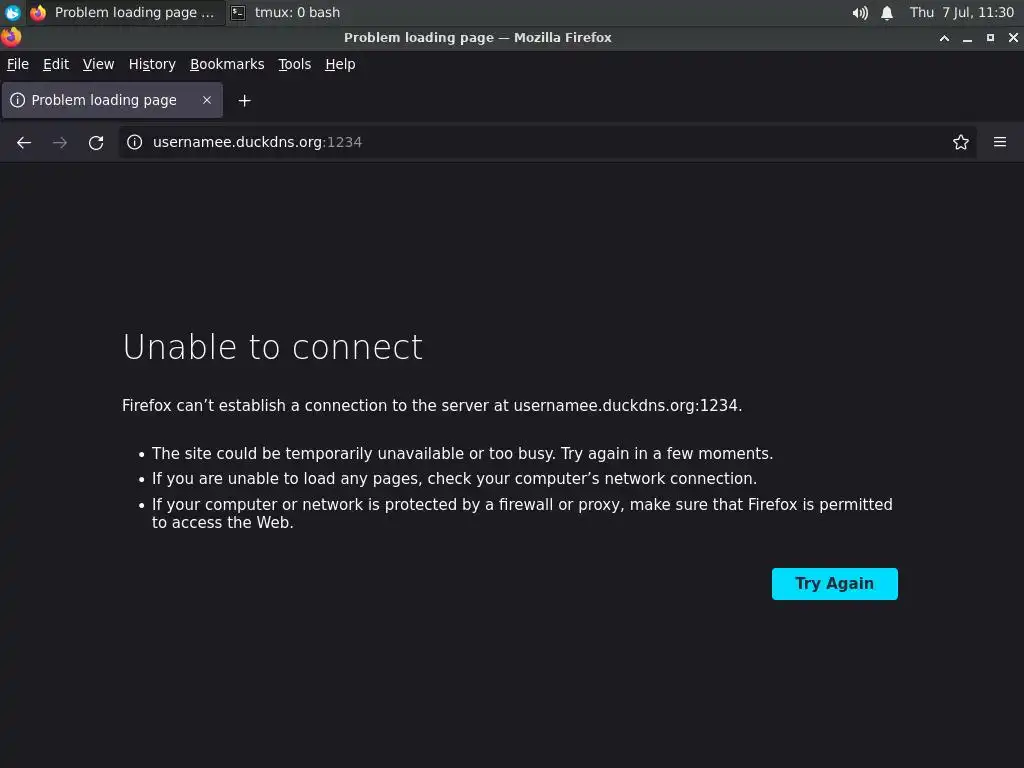Show notifications via the bell icon

tap(887, 13)
